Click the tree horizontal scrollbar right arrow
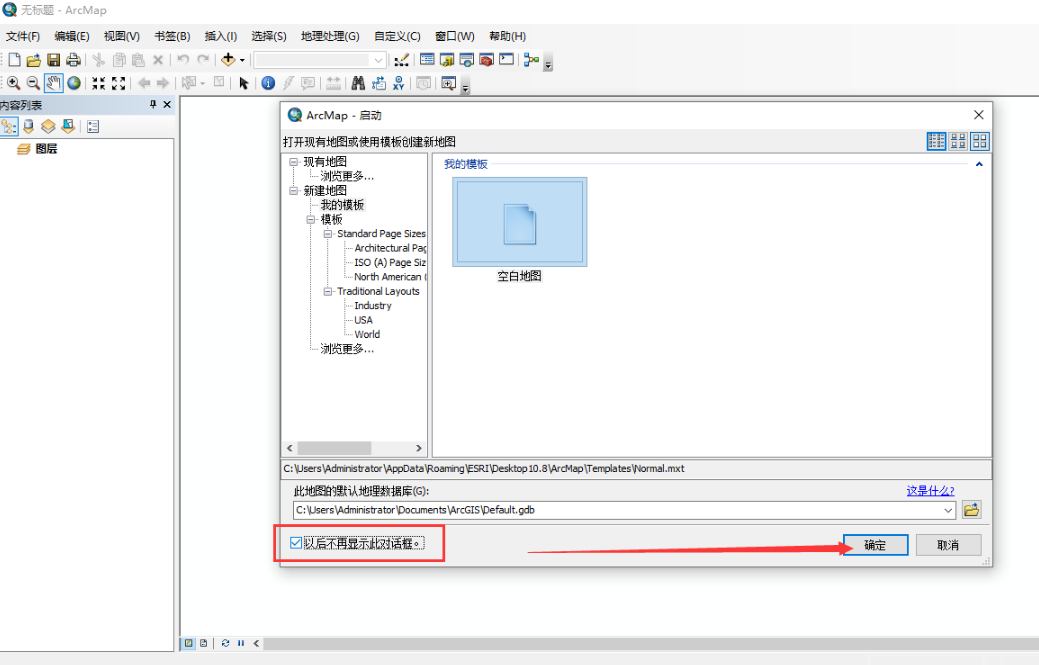This screenshot has width=1039, height=665. pos(419,448)
